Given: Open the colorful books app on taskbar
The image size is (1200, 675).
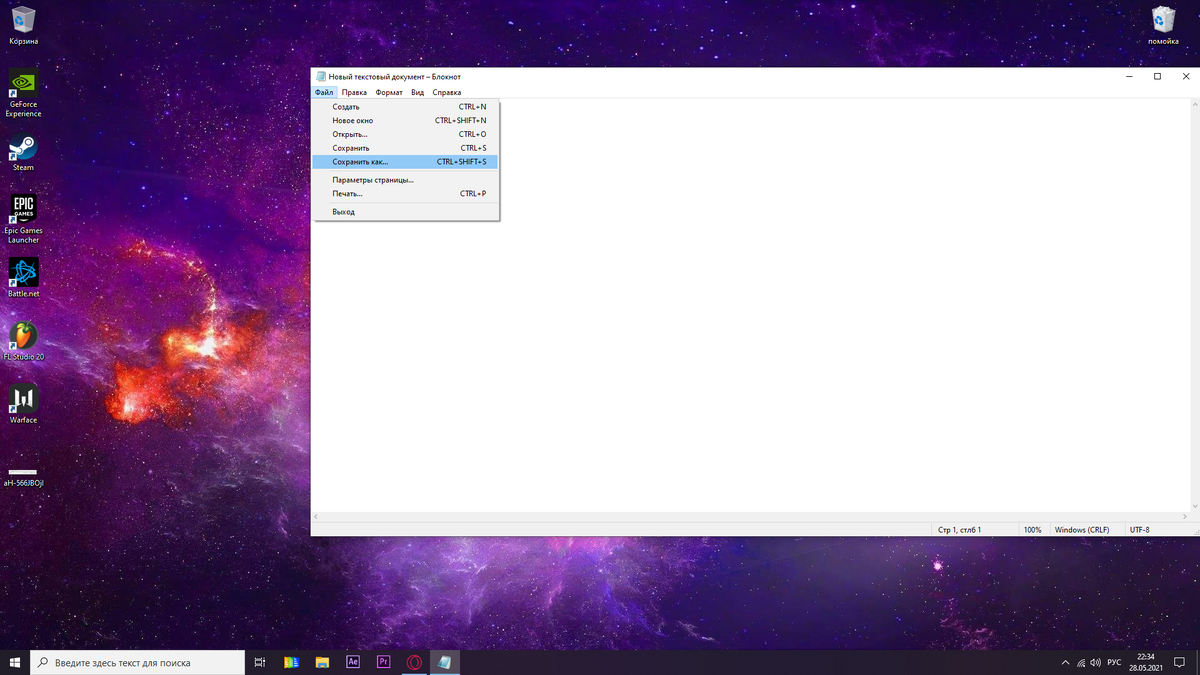Looking at the screenshot, I should point(291,662).
